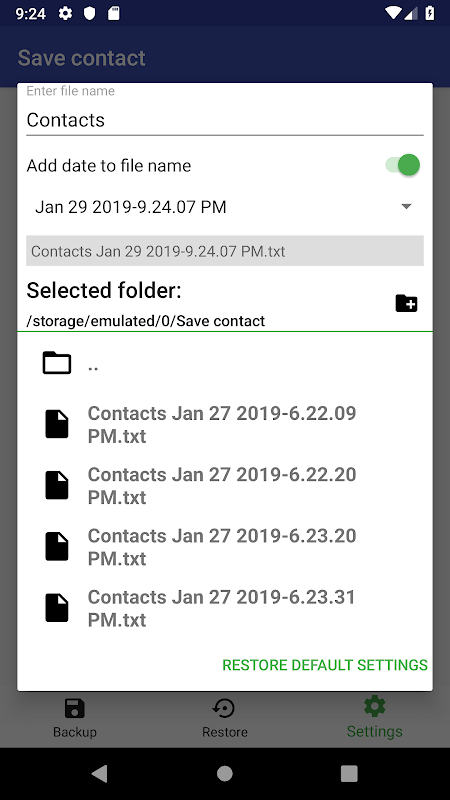Open the Backup floppy disk icon
Viewport: 450px width, 800px height.
(x=74, y=709)
